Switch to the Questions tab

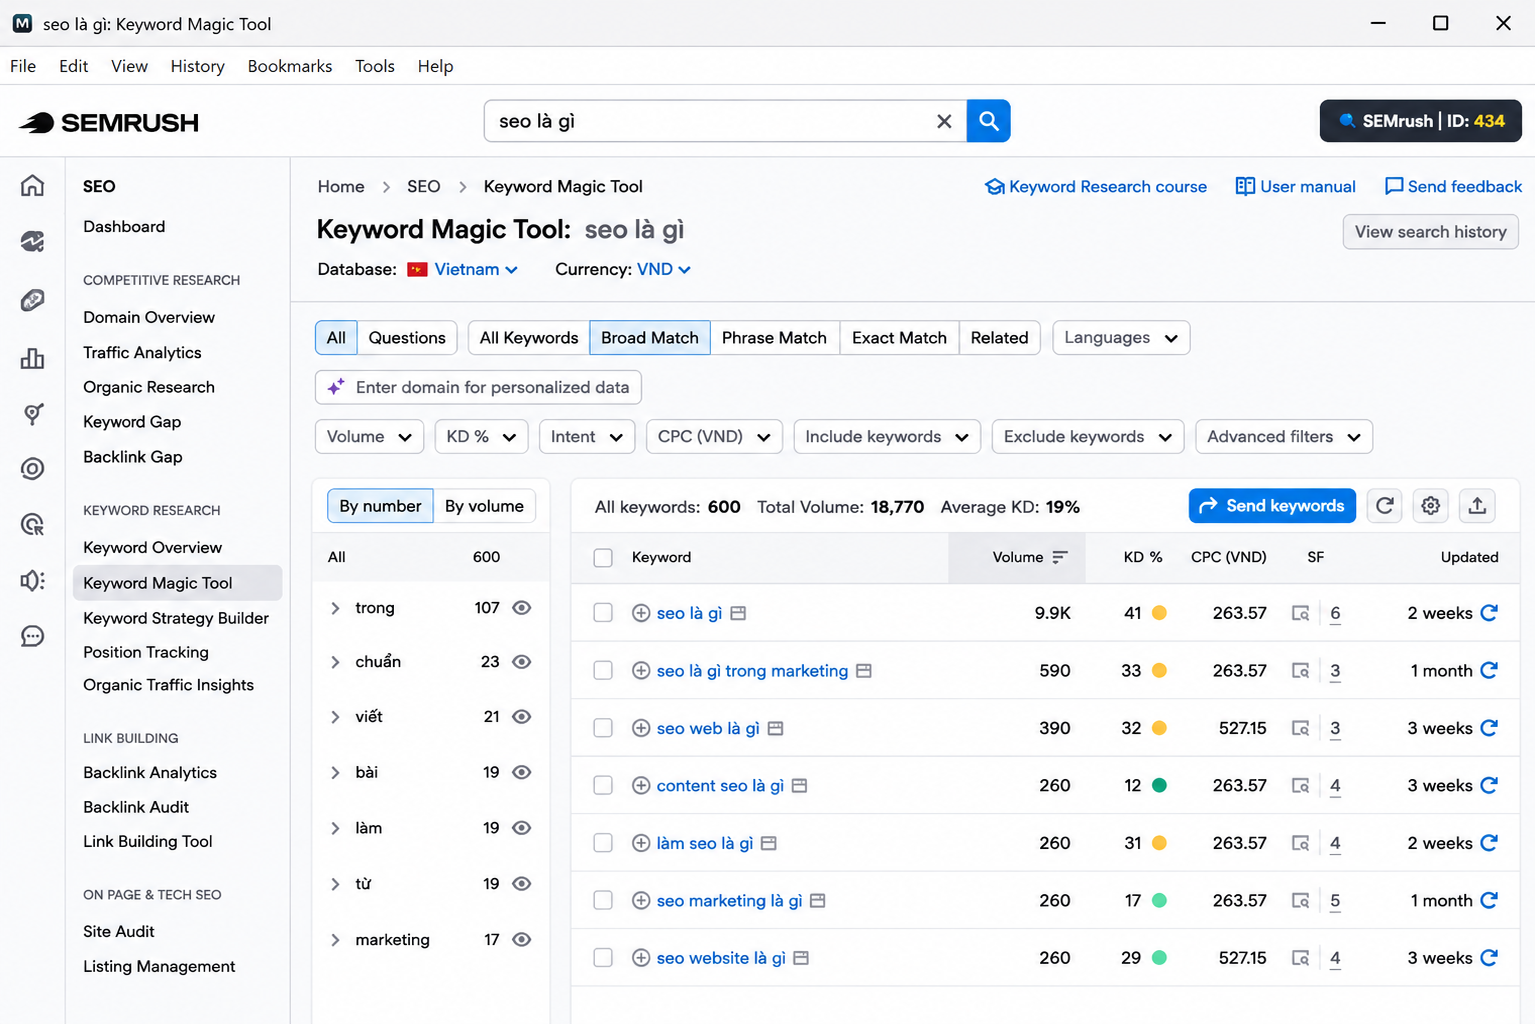pos(407,338)
